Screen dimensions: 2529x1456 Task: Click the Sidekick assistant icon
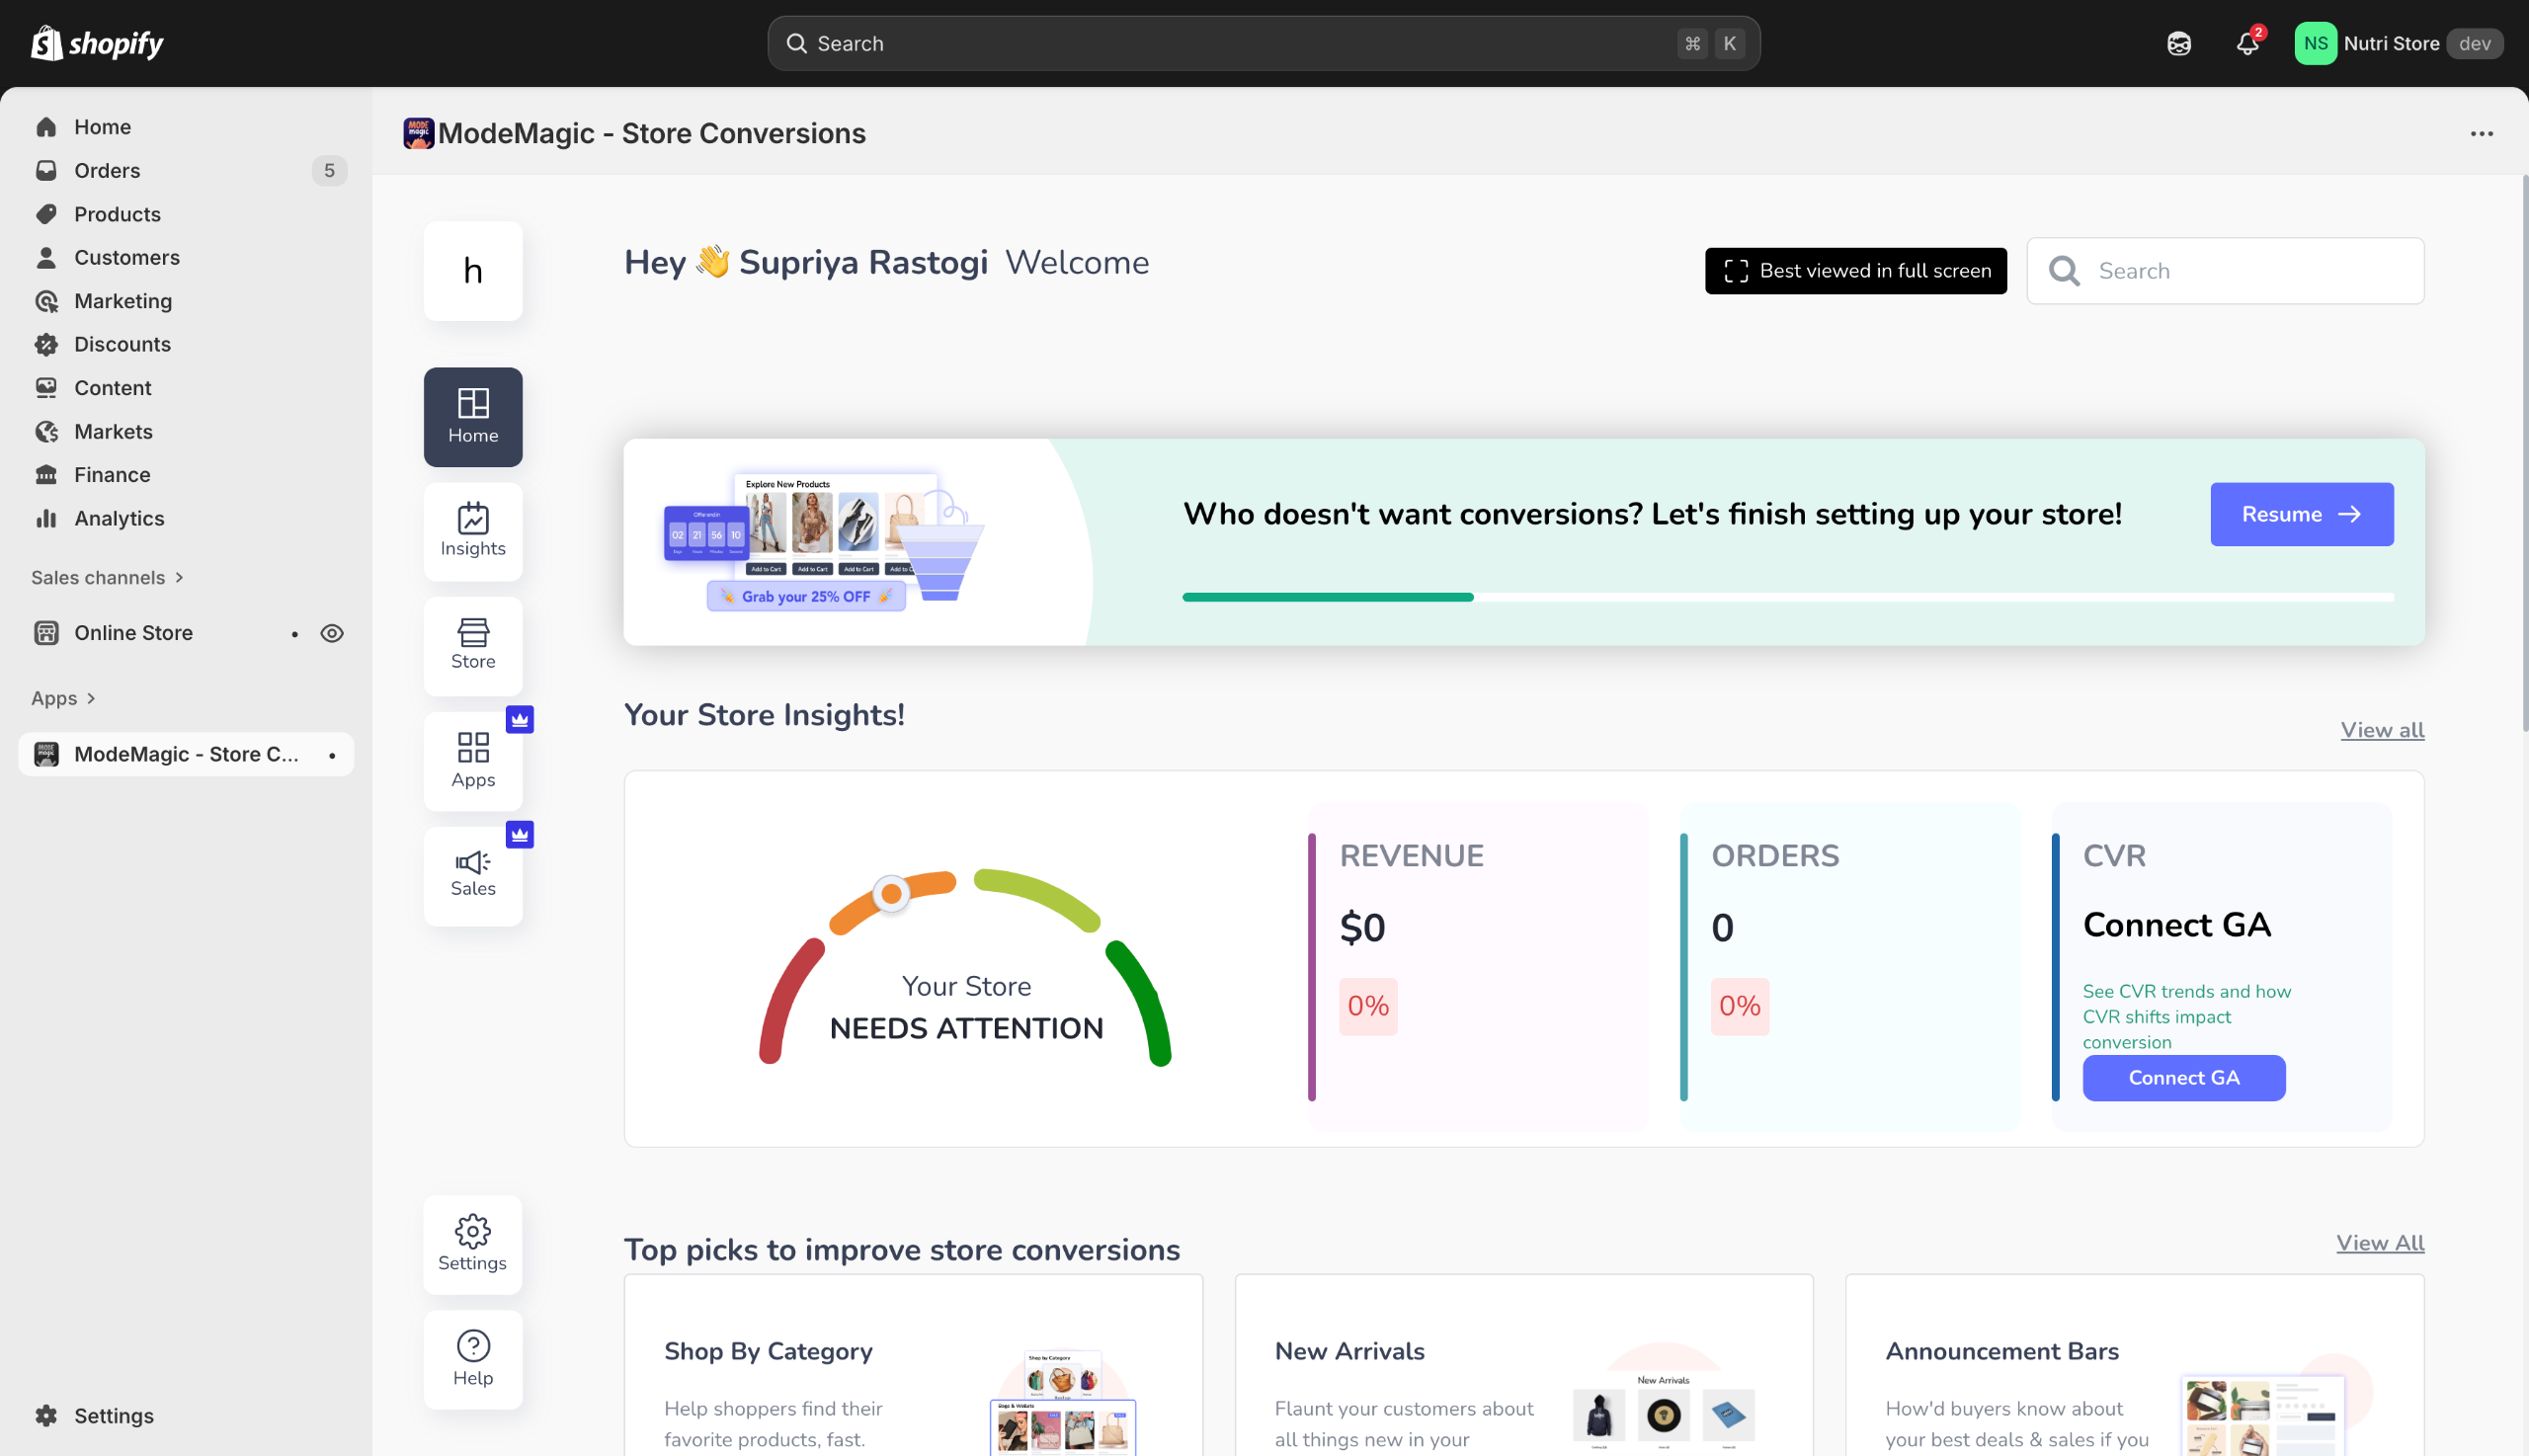click(2178, 44)
